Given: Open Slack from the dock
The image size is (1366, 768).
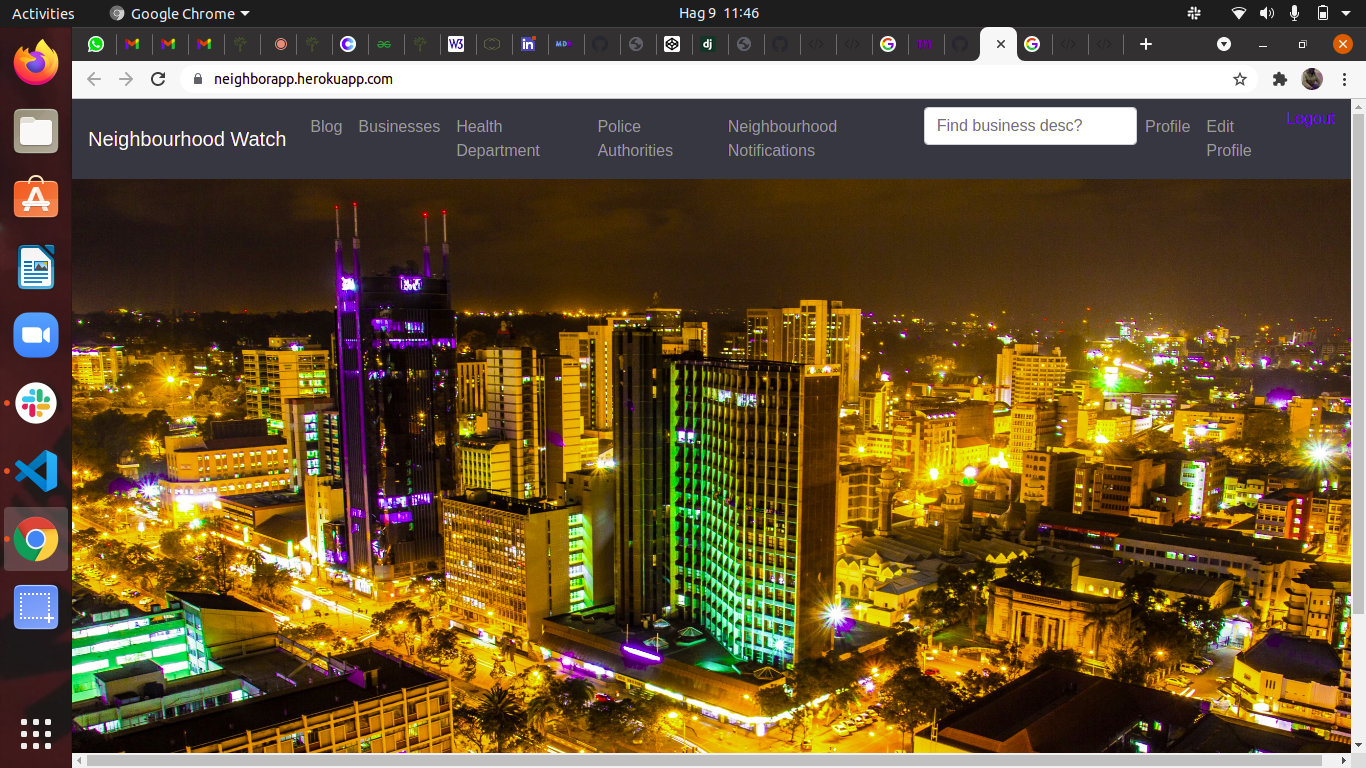Looking at the screenshot, I should coord(36,403).
